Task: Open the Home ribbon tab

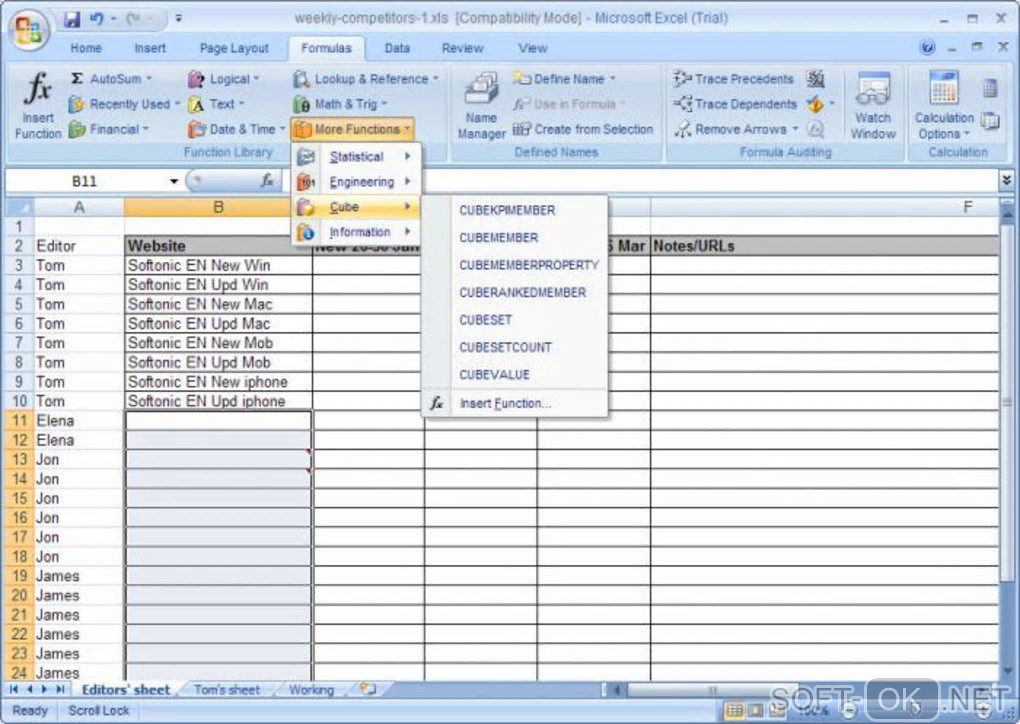Action: tap(86, 48)
